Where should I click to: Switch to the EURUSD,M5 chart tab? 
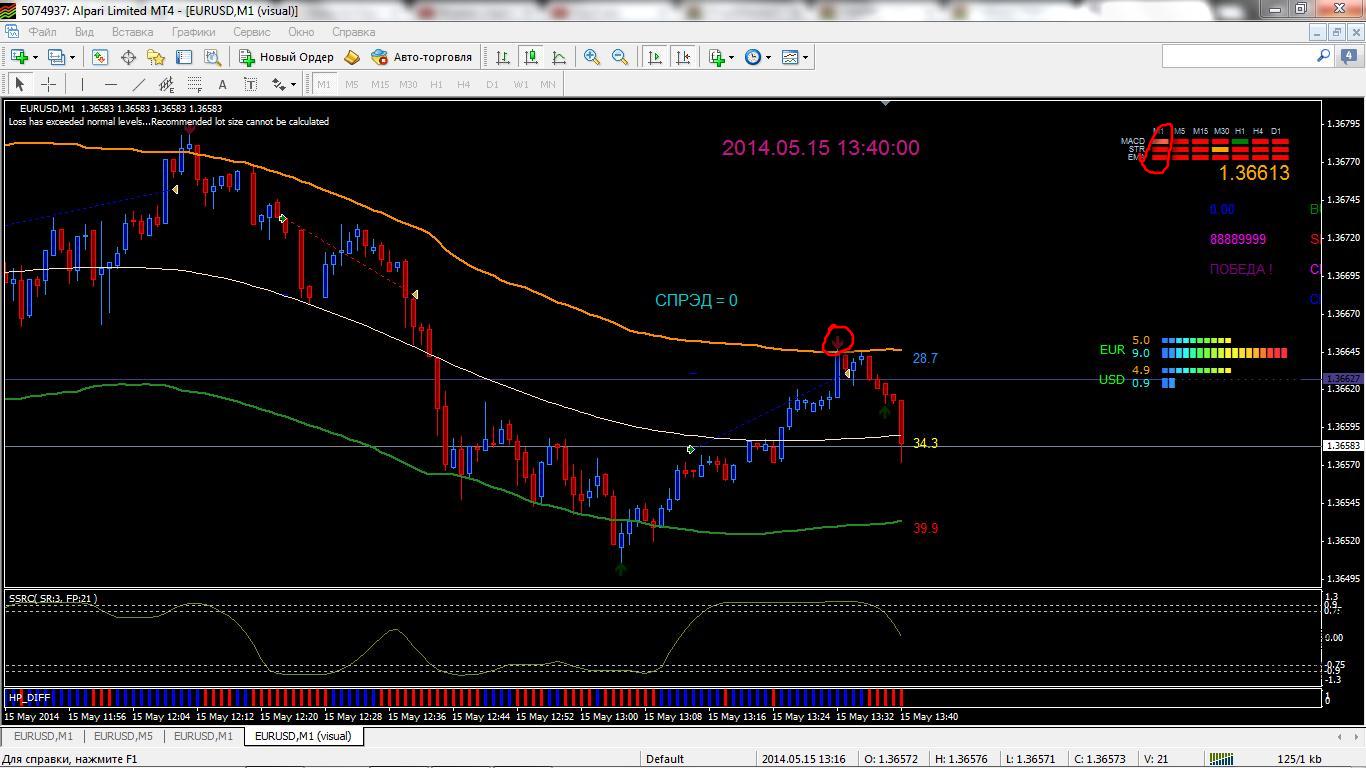pyautogui.click(x=123, y=736)
